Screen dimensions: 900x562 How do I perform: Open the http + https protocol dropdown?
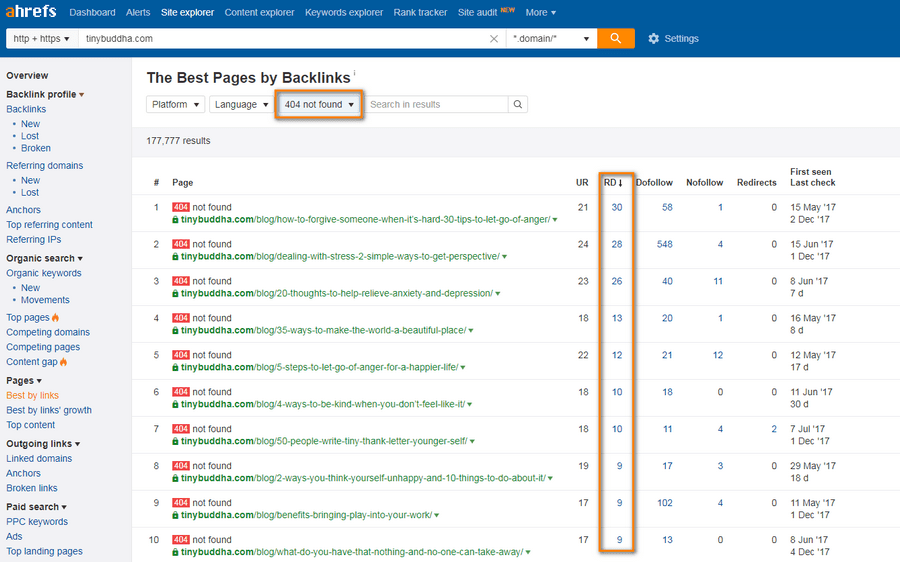click(x=42, y=38)
